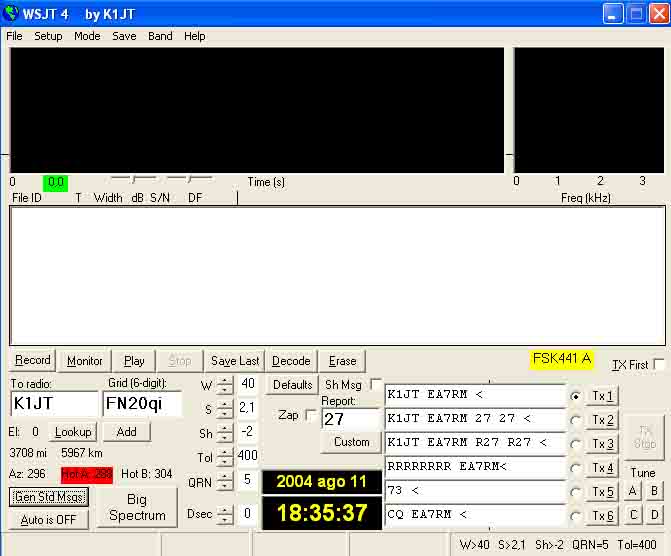This screenshot has width=671, height=556.
Task: Click the Record button
Action: pos(33,360)
